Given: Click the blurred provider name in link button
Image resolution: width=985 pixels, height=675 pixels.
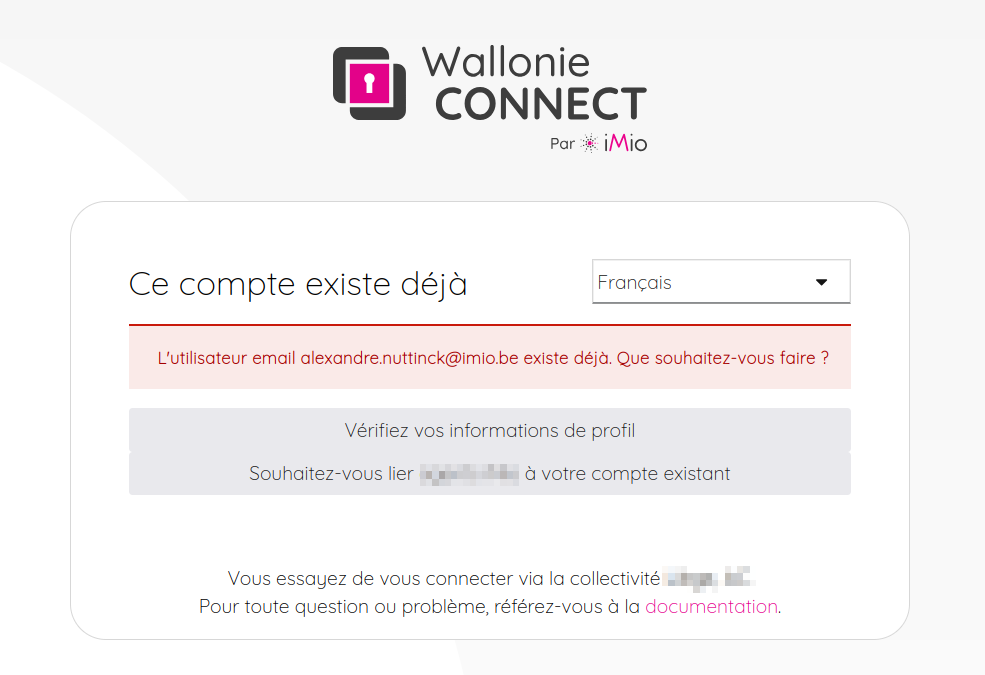Looking at the screenshot, I should (x=469, y=474).
